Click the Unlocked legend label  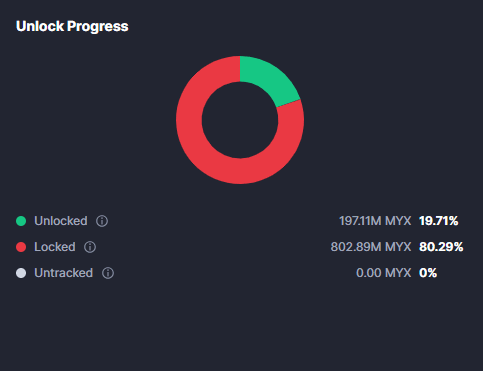click(61, 221)
